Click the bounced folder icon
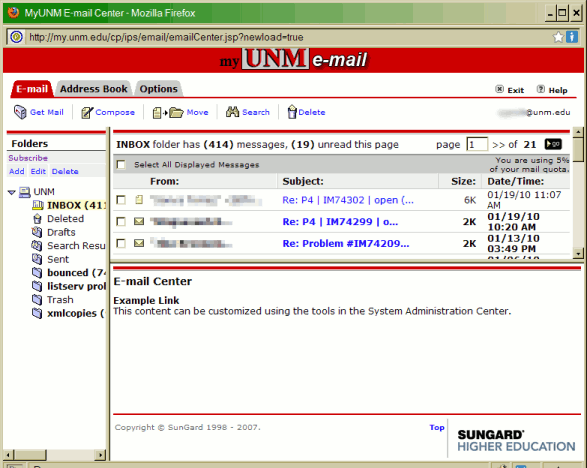Viewport: 587px width, 468px height. point(37,273)
